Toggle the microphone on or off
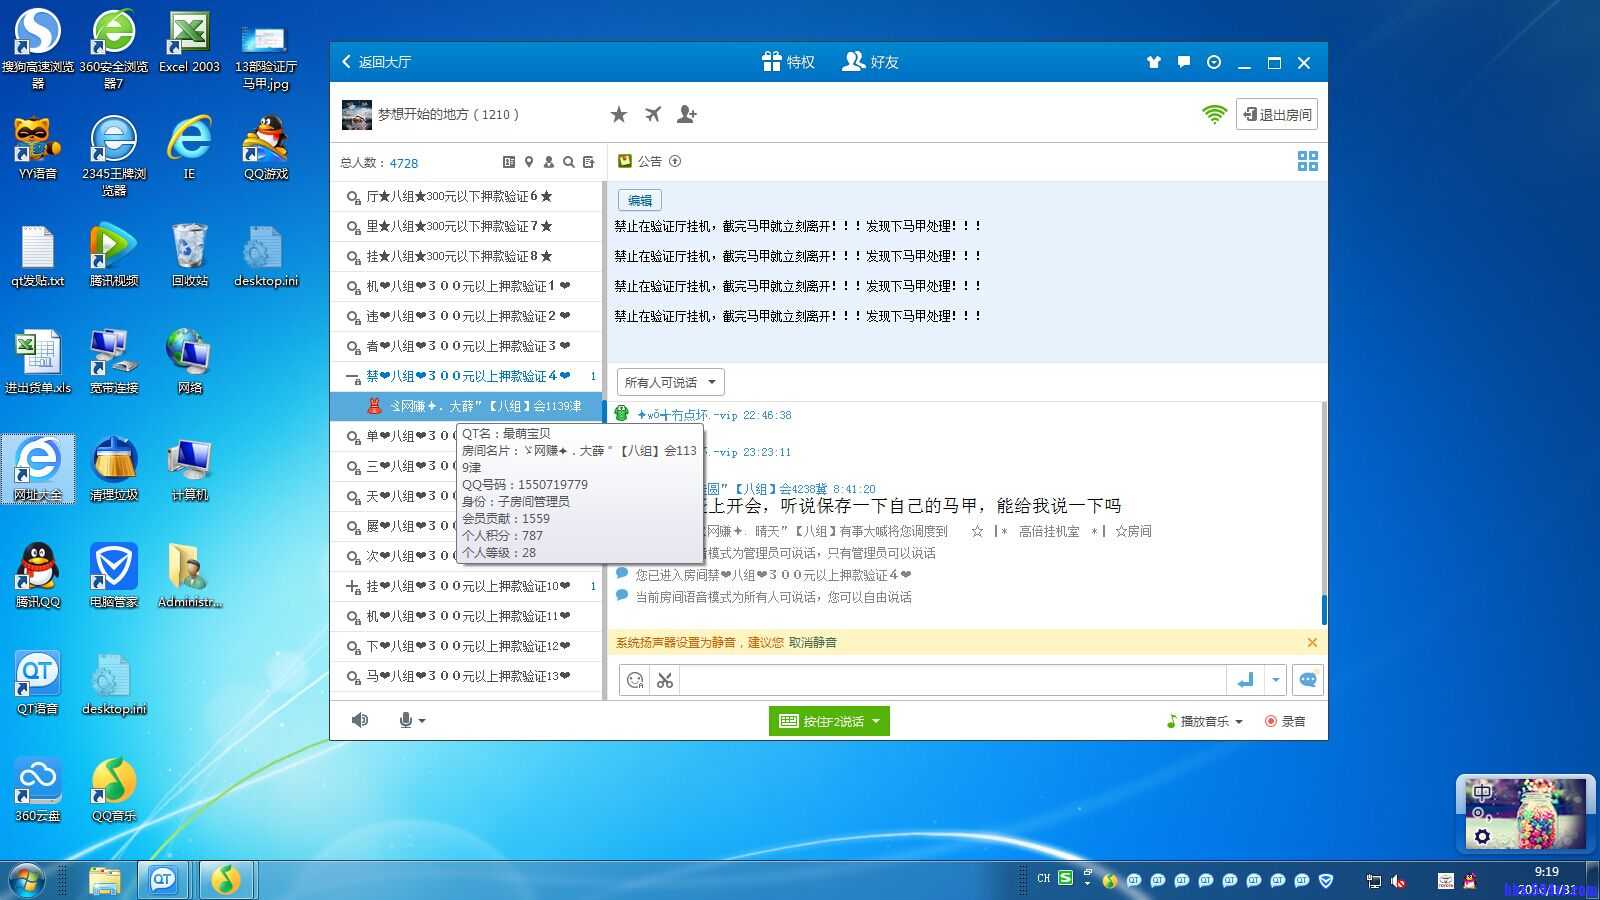This screenshot has height=900, width=1600. tap(405, 720)
